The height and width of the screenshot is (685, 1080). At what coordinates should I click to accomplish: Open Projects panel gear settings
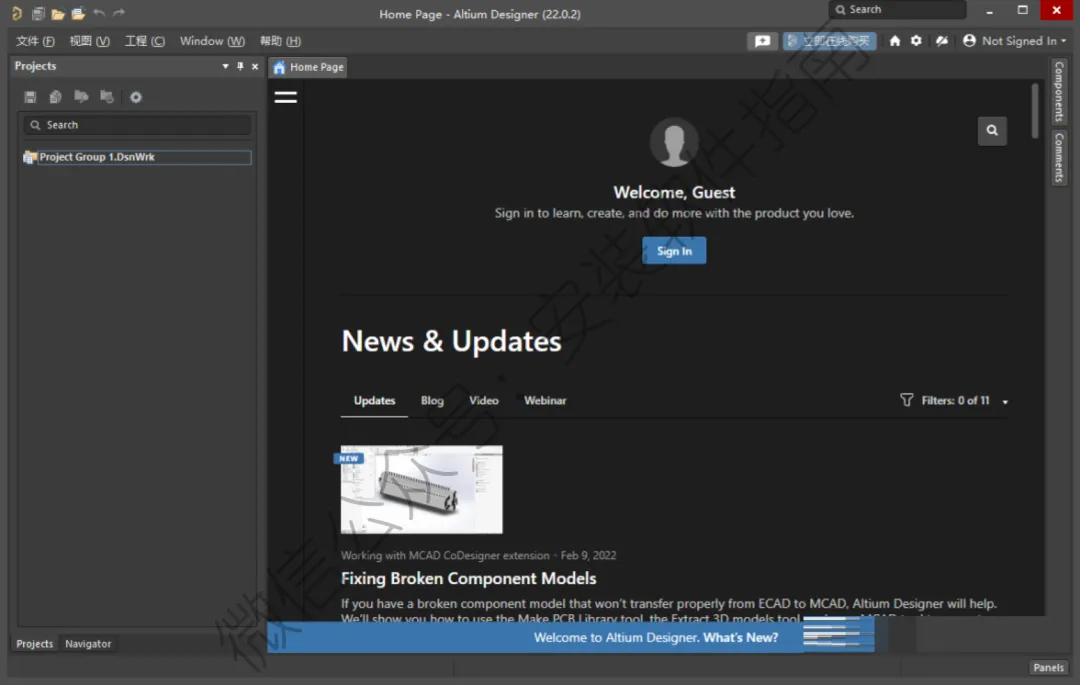(136, 97)
